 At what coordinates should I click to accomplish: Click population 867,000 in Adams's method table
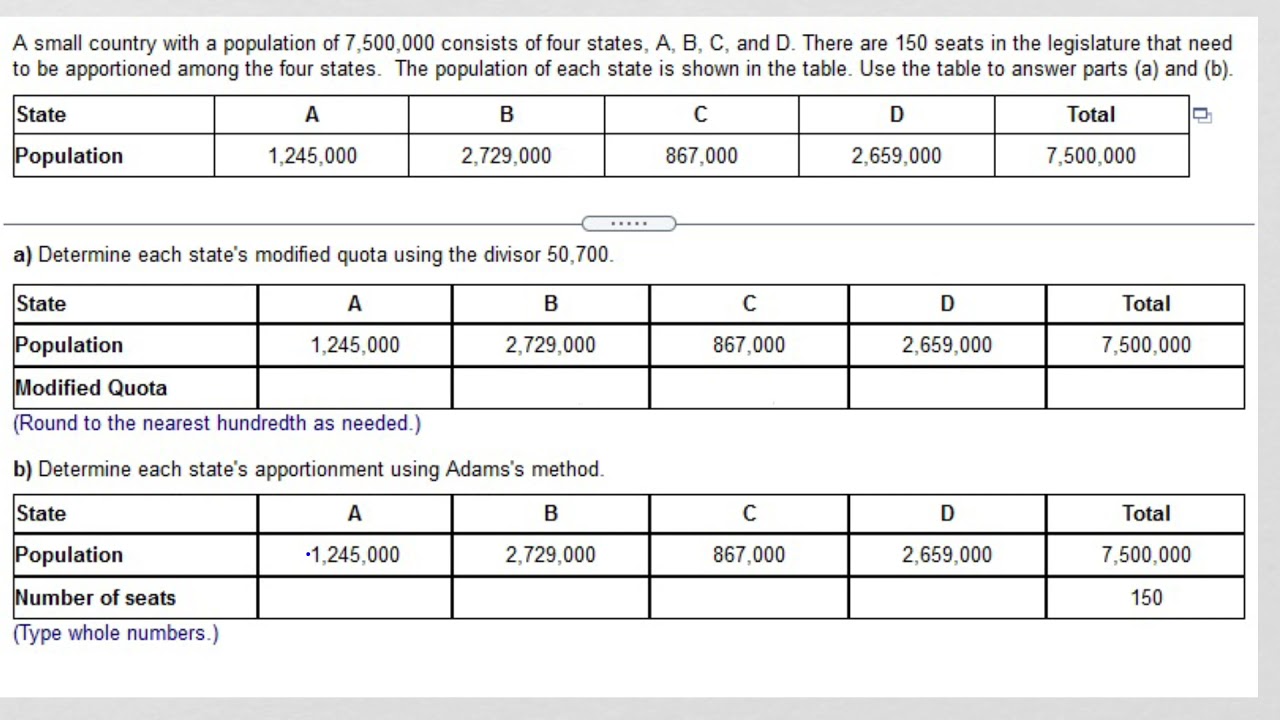pos(749,555)
